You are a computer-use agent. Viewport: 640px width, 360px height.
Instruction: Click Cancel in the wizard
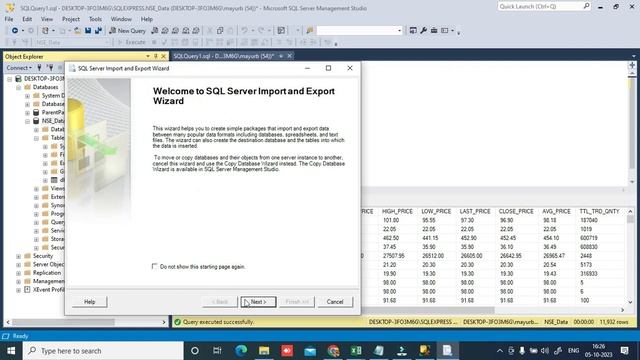point(335,302)
